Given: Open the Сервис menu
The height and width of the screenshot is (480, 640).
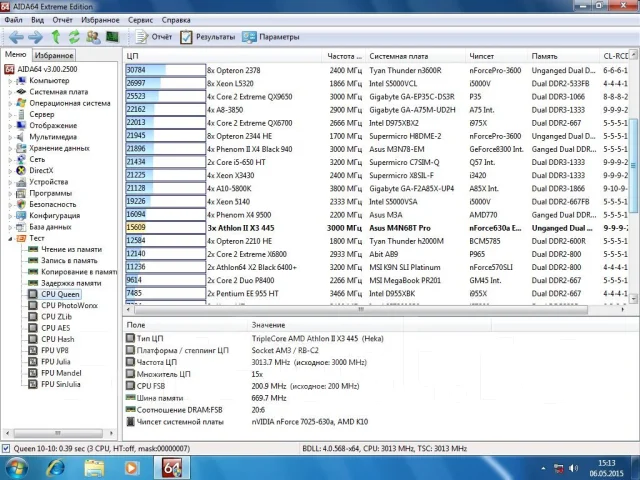Looking at the screenshot, I should [x=140, y=20].
